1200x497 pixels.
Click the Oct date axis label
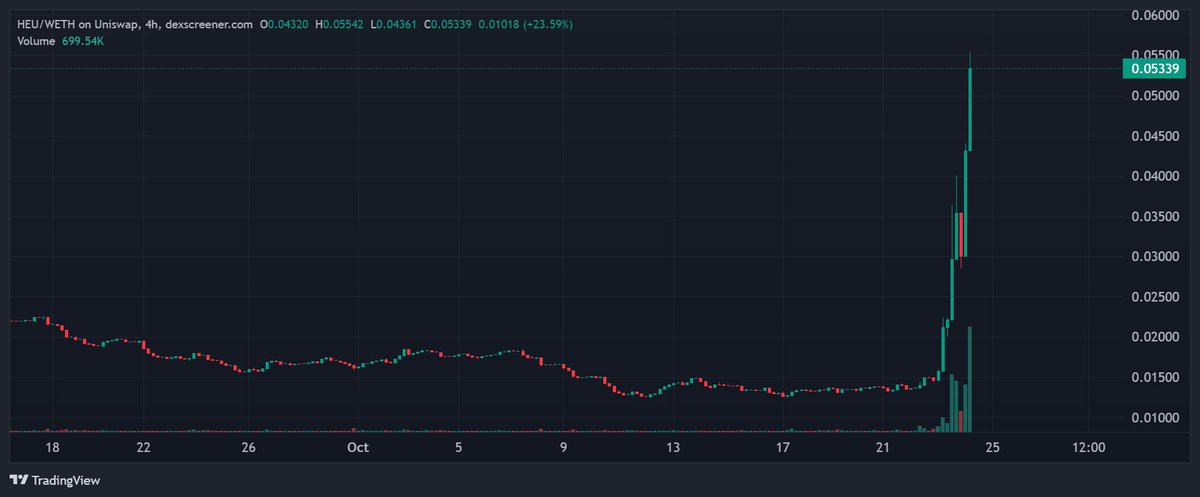point(357,447)
